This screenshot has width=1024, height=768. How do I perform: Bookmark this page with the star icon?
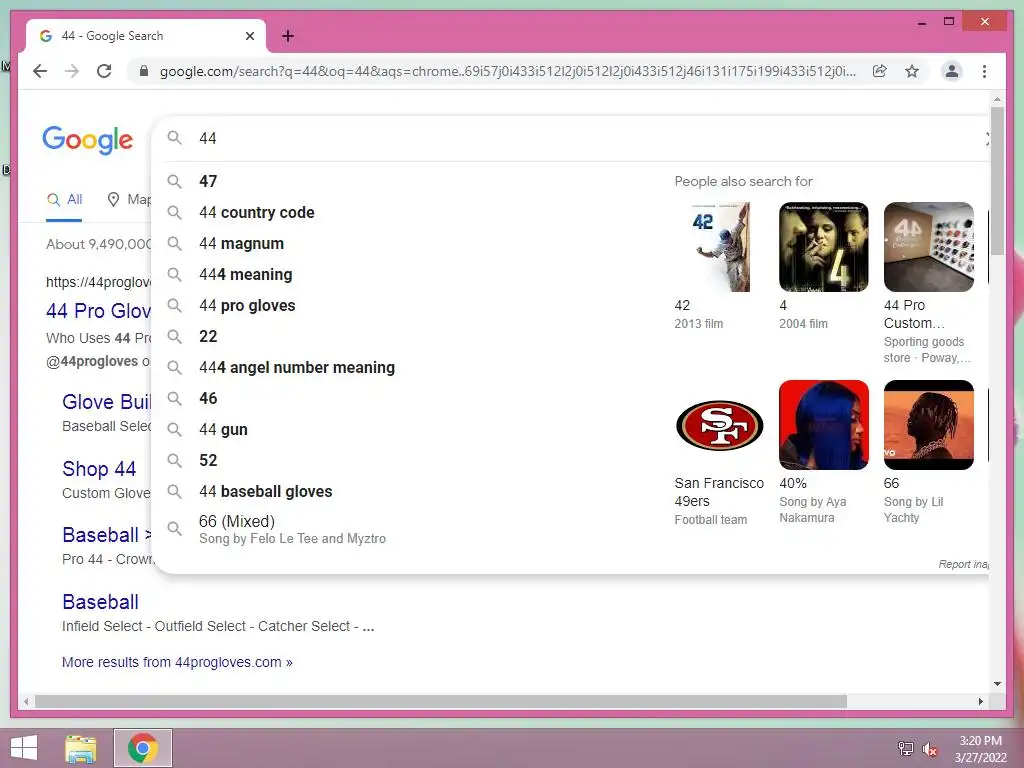coord(912,71)
